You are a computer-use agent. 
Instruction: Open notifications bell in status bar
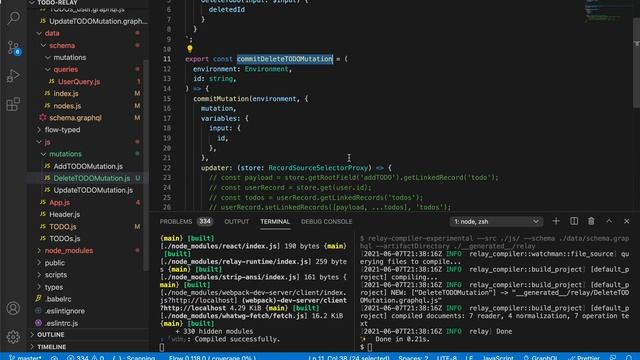629,357
